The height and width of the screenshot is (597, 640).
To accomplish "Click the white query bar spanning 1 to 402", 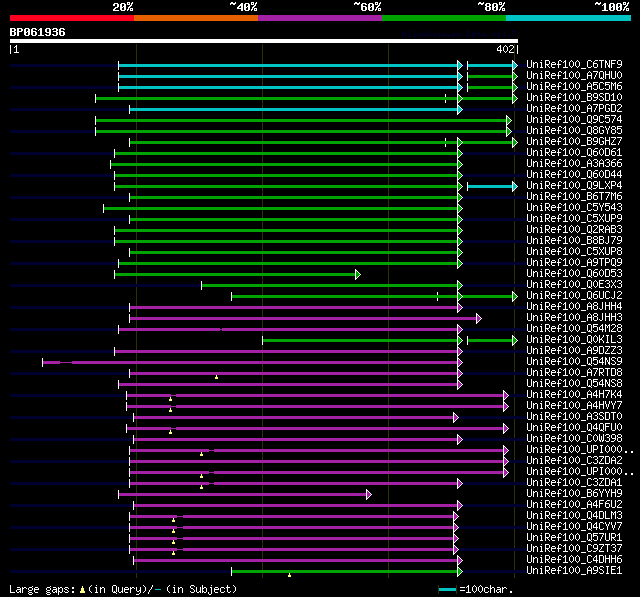I will [264, 41].
